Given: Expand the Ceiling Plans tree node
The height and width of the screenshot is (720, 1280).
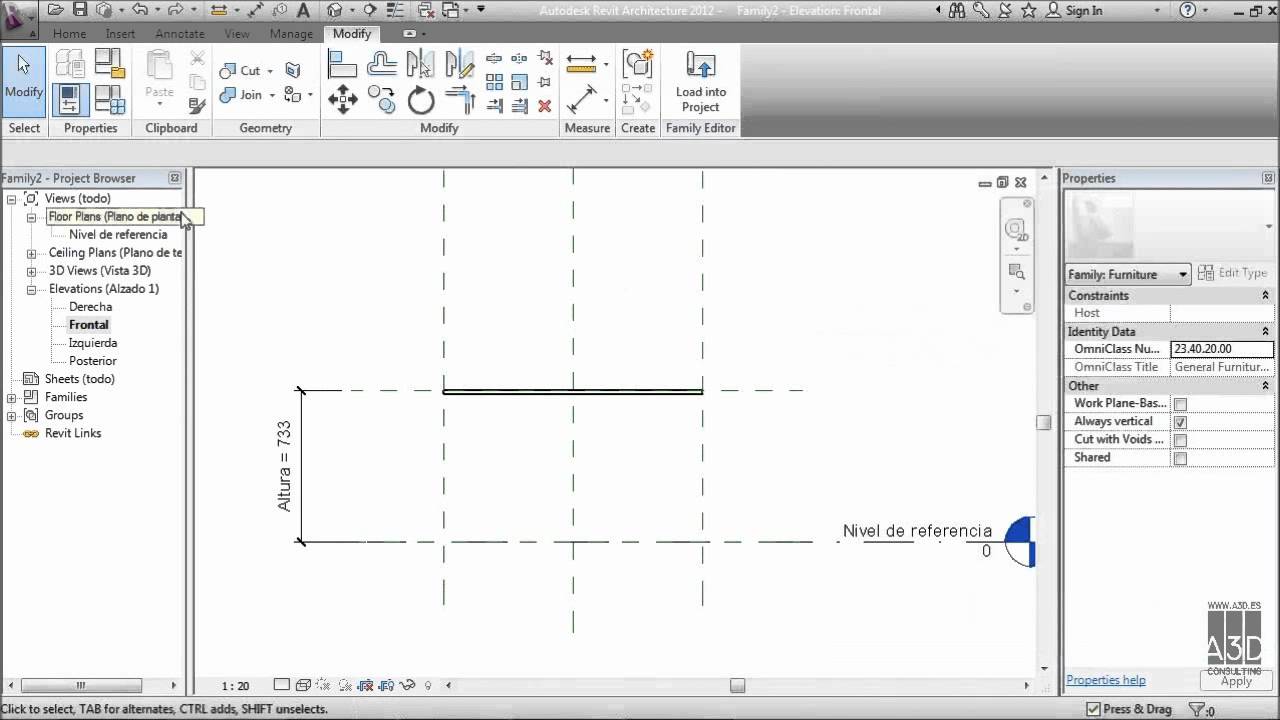Looking at the screenshot, I should click(x=31, y=253).
